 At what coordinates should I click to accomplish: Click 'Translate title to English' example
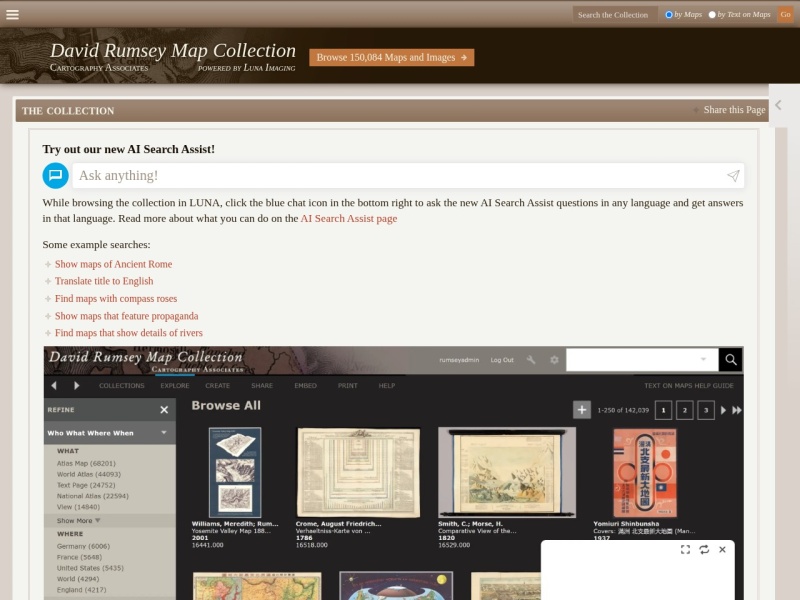104,281
